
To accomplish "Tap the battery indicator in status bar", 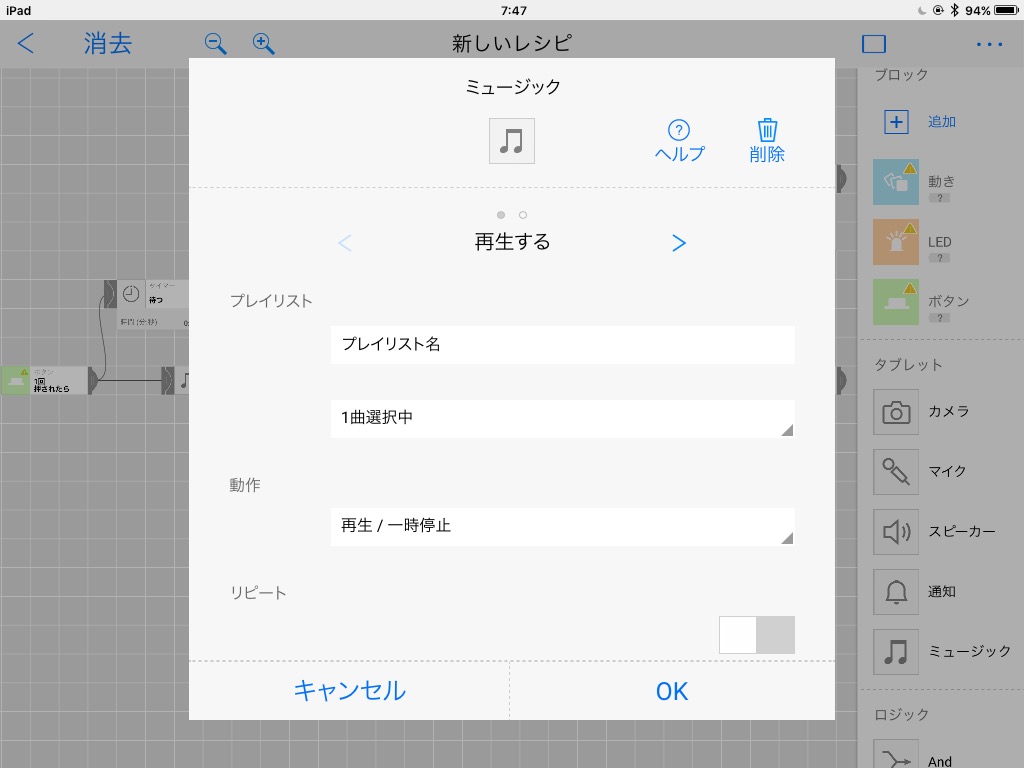I will tap(1006, 10).
